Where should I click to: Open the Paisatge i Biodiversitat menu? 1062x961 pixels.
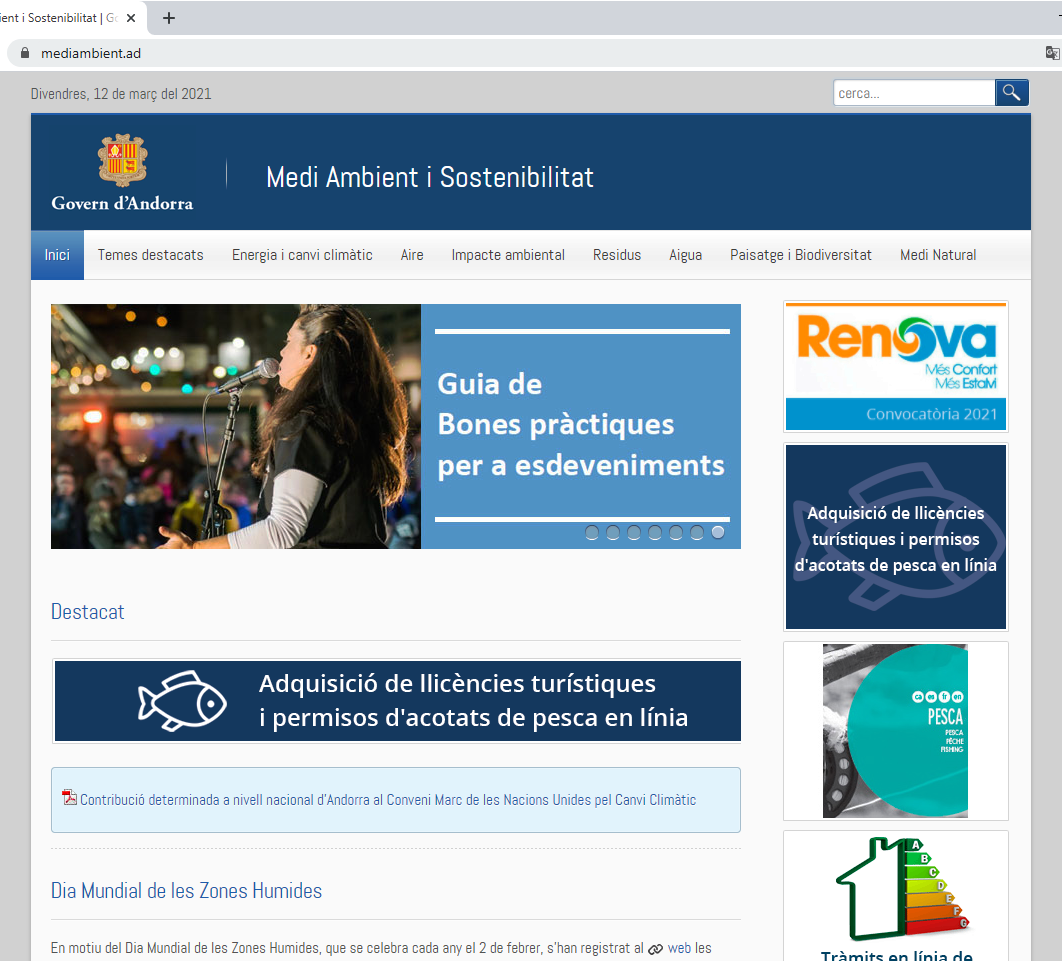coord(800,255)
